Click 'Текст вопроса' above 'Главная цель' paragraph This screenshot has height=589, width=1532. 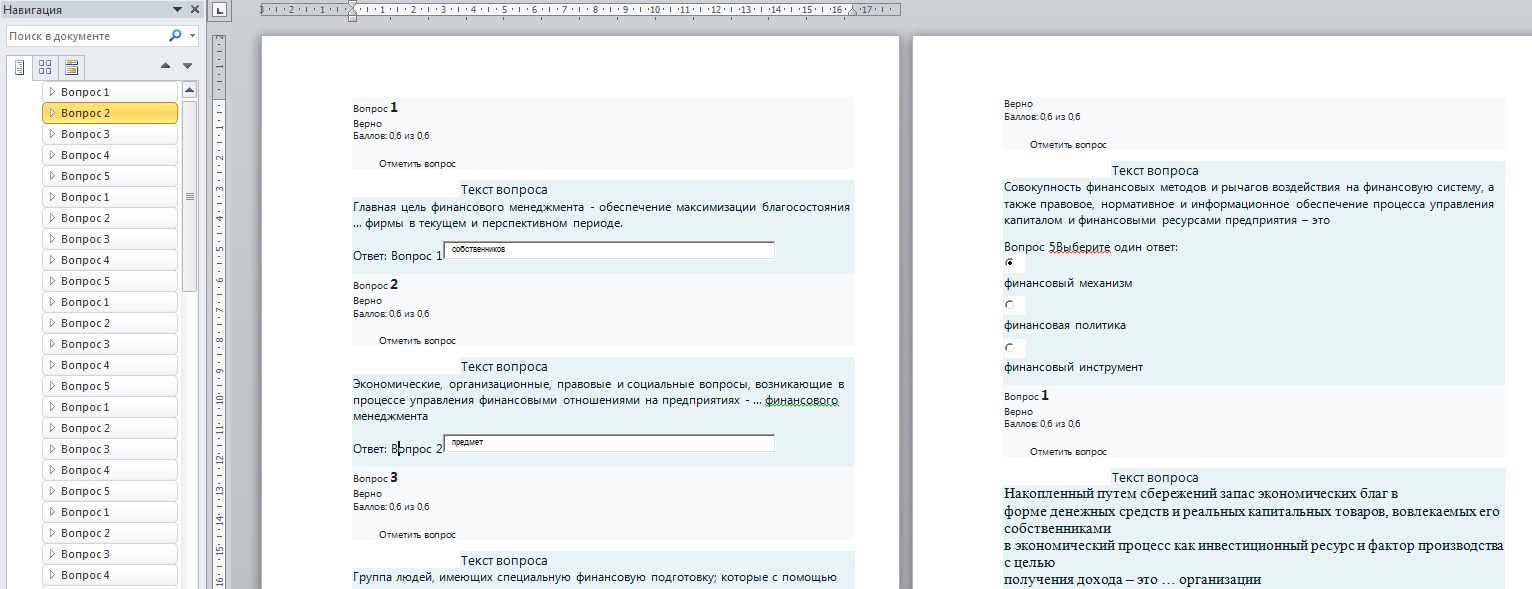coord(504,189)
